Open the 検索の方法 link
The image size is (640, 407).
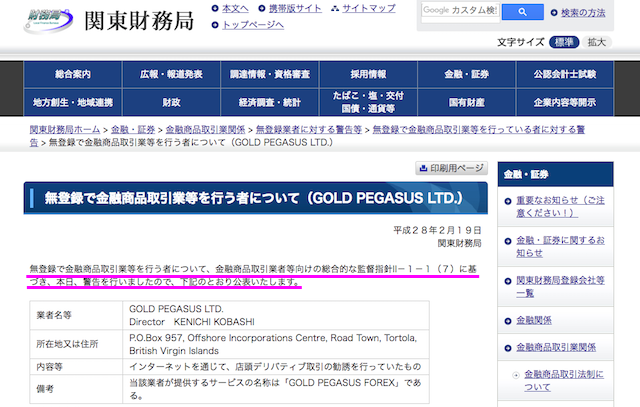(x=583, y=13)
